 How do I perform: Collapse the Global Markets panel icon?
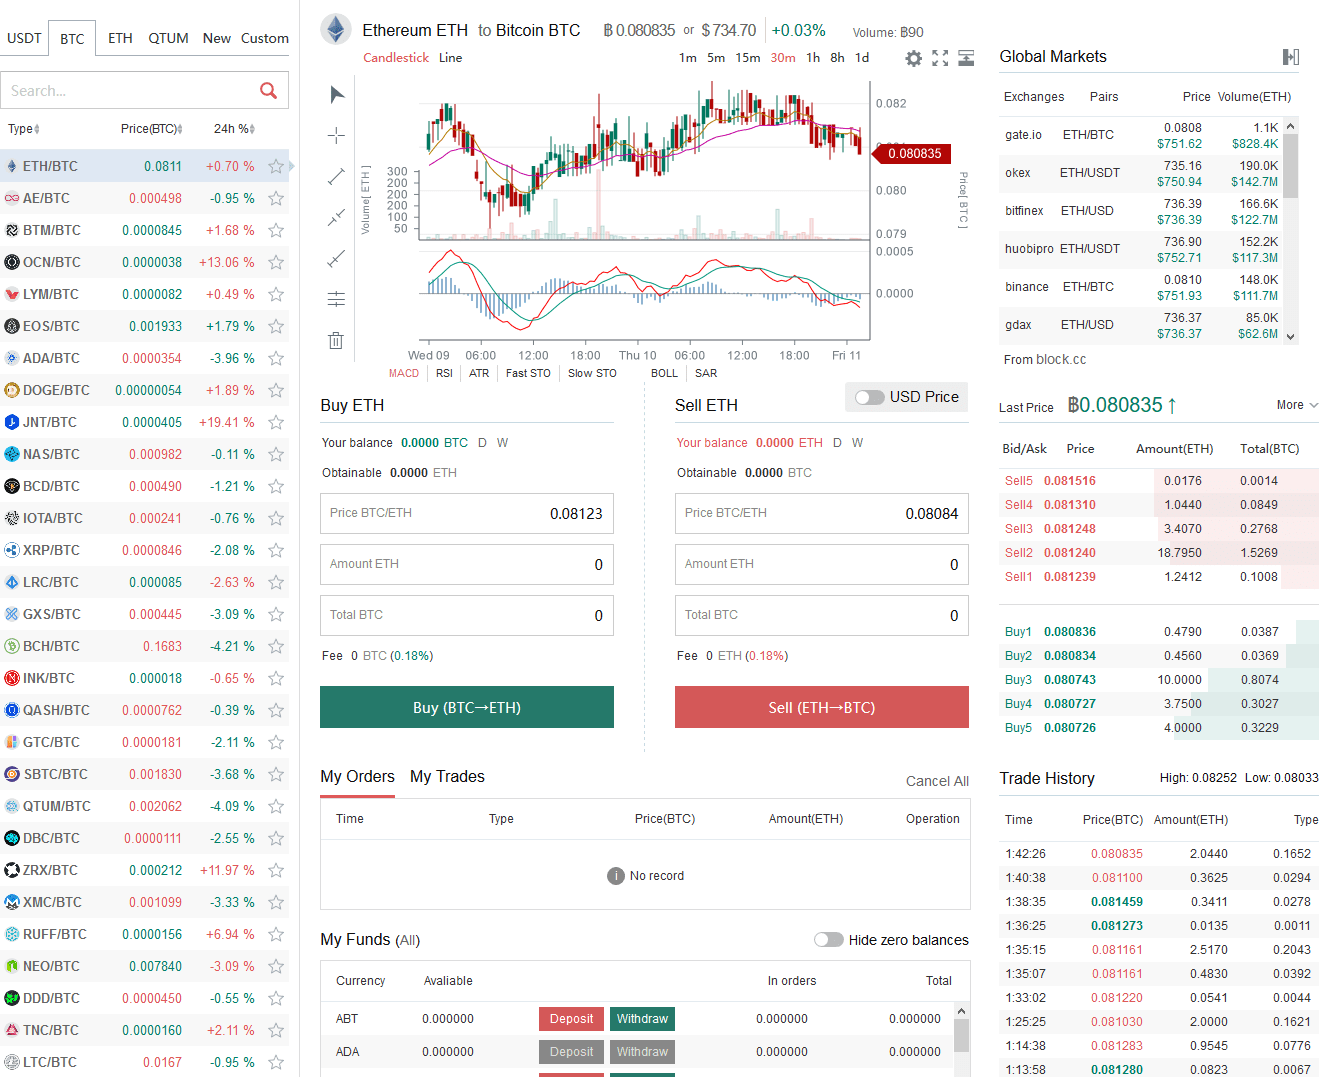click(1291, 57)
